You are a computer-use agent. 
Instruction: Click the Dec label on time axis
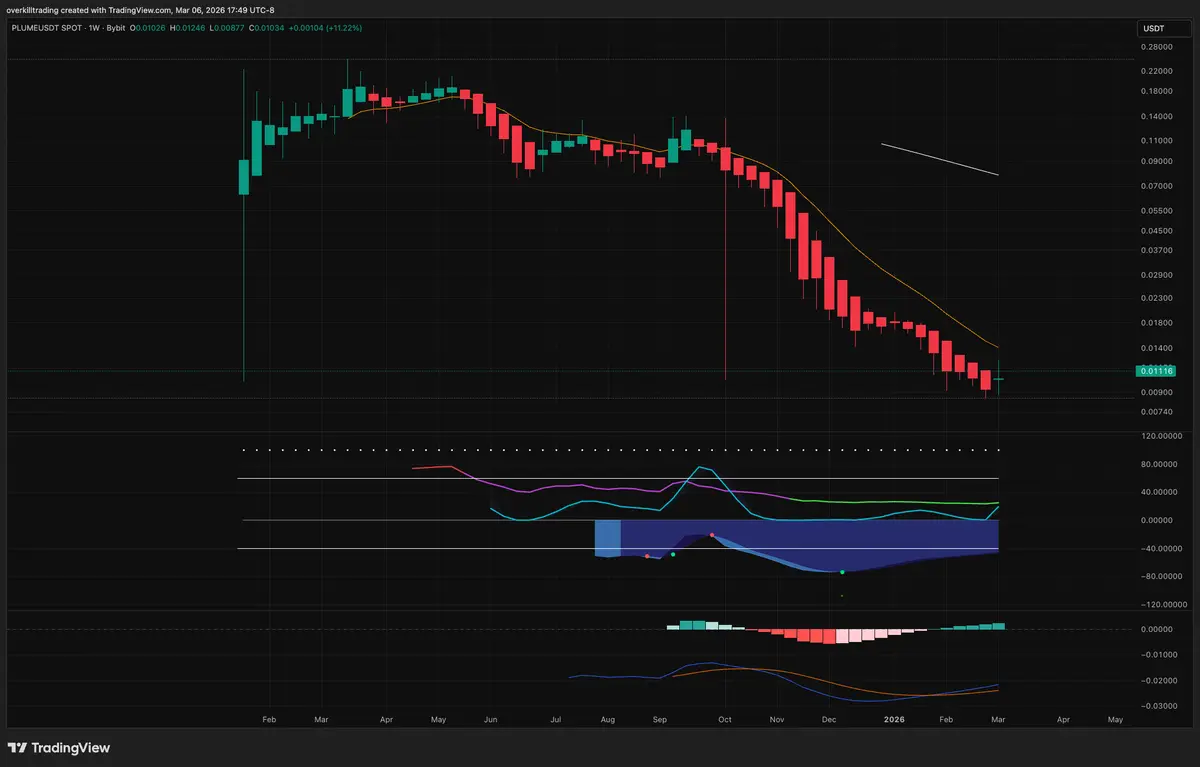tap(829, 719)
